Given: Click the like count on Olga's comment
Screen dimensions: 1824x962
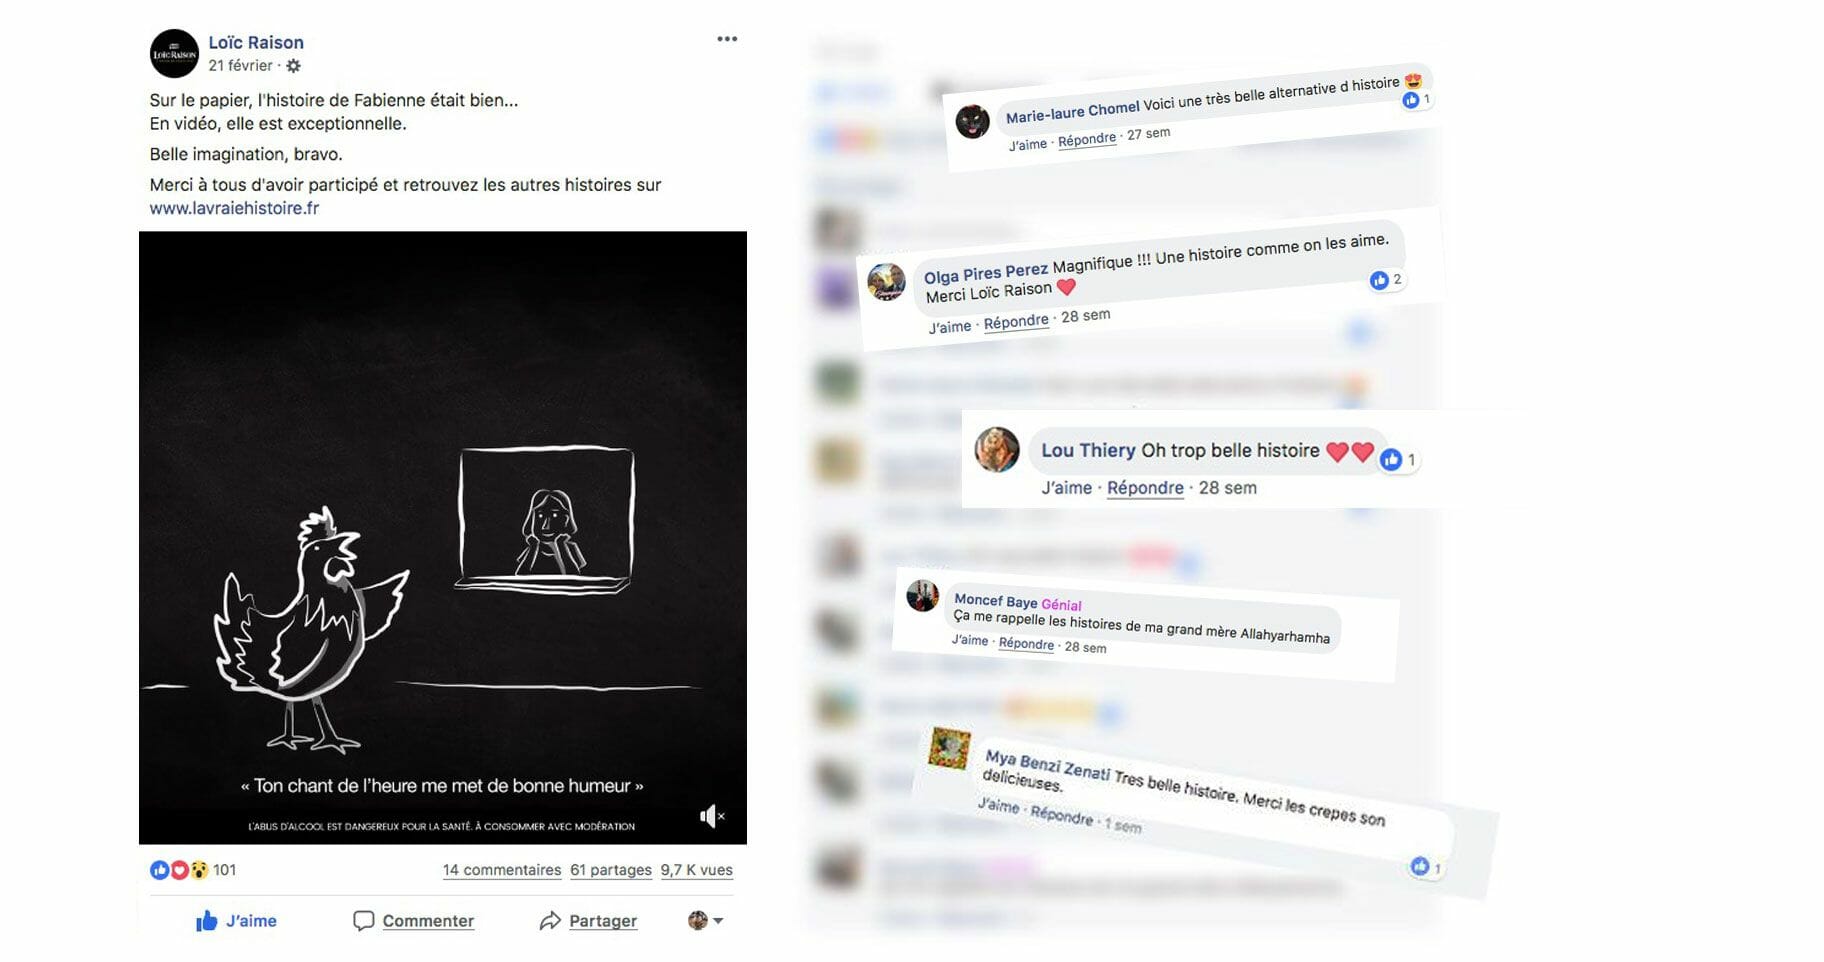Looking at the screenshot, I should point(1387,280).
